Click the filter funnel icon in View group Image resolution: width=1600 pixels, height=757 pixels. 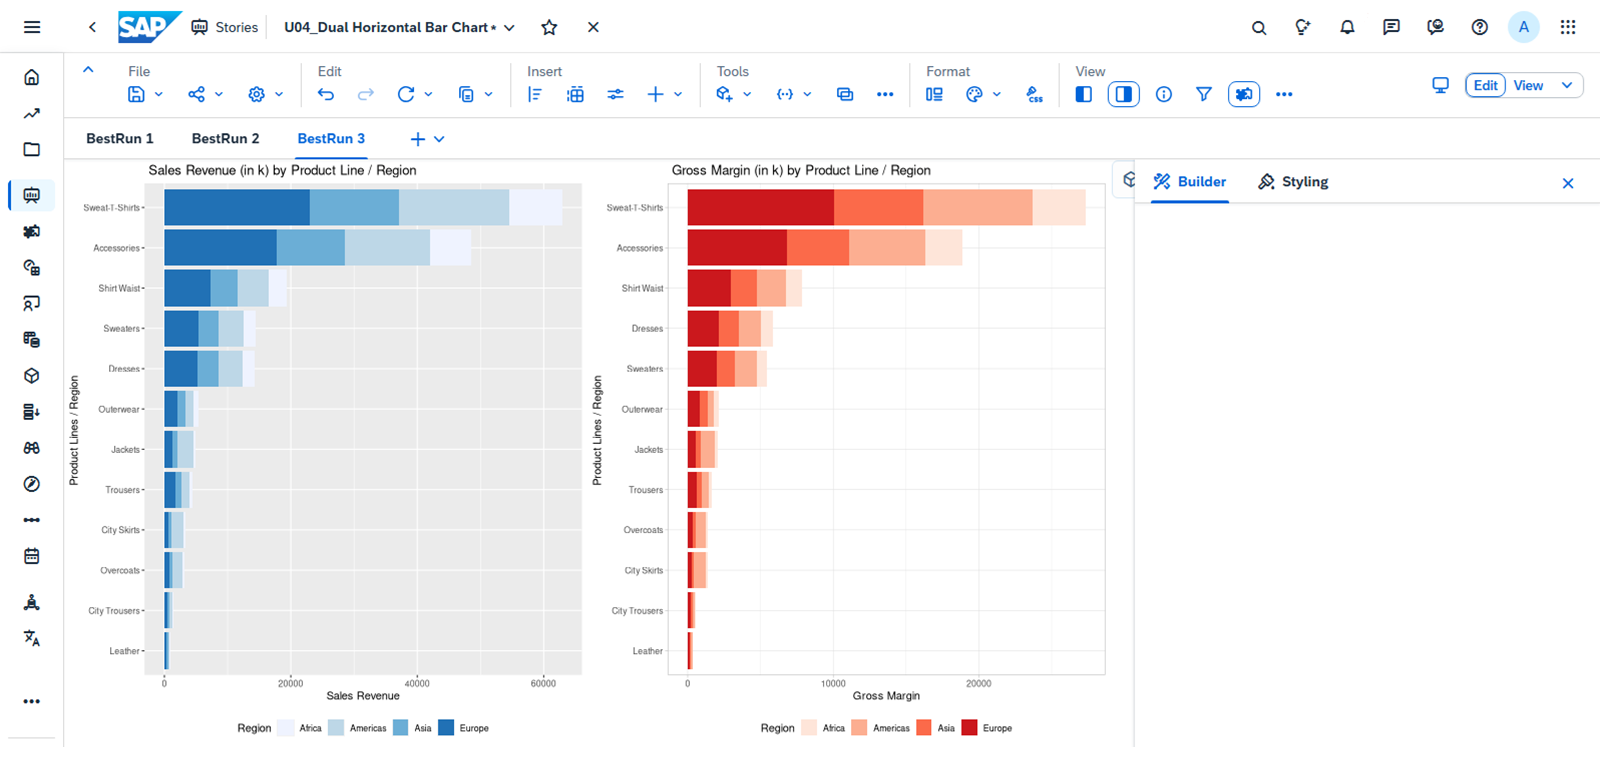[1204, 94]
